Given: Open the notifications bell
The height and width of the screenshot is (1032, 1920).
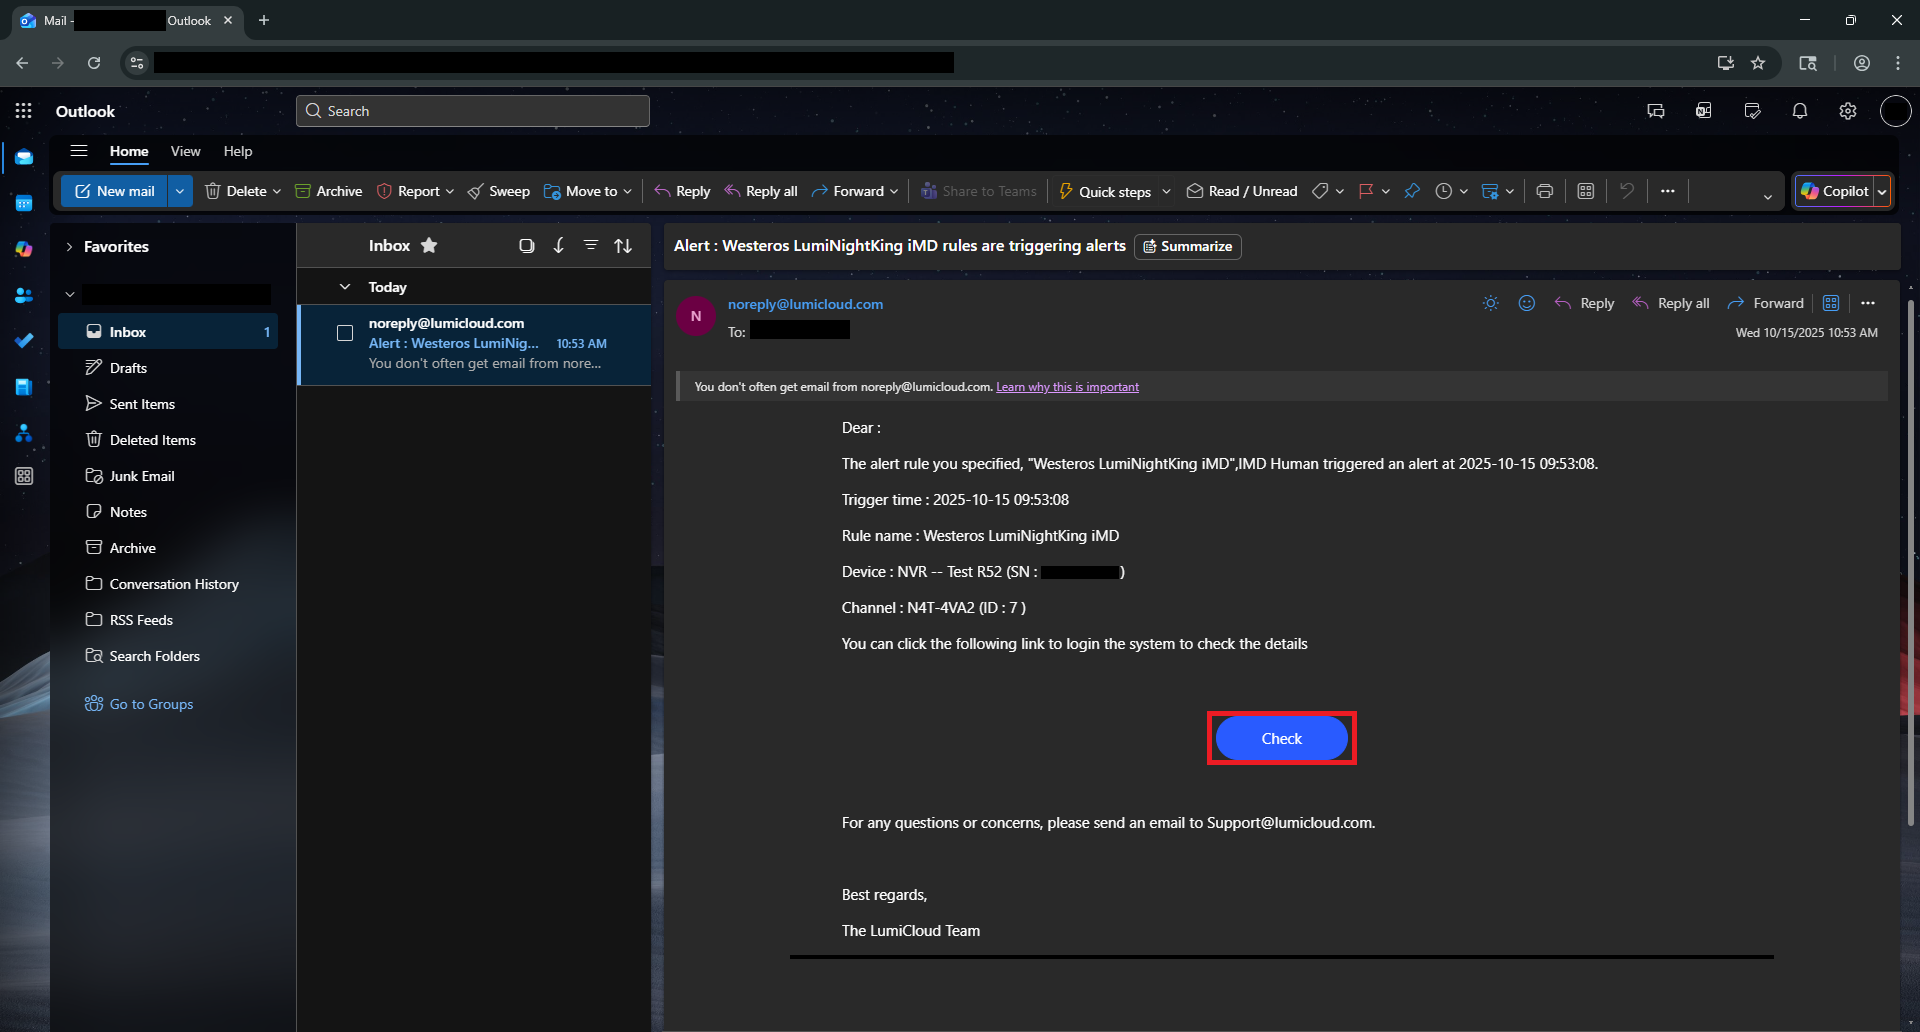Looking at the screenshot, I should click(1799, 111).
